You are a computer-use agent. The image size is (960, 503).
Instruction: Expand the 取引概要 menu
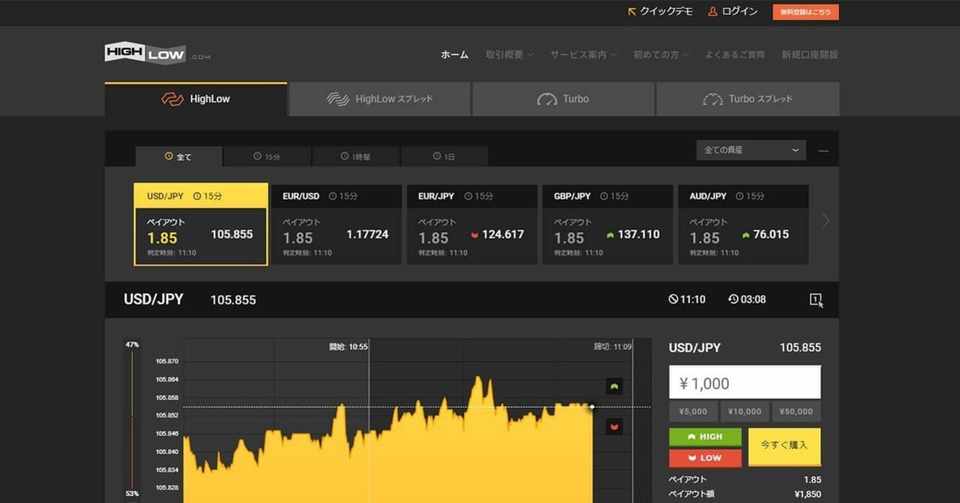(509, 54)
